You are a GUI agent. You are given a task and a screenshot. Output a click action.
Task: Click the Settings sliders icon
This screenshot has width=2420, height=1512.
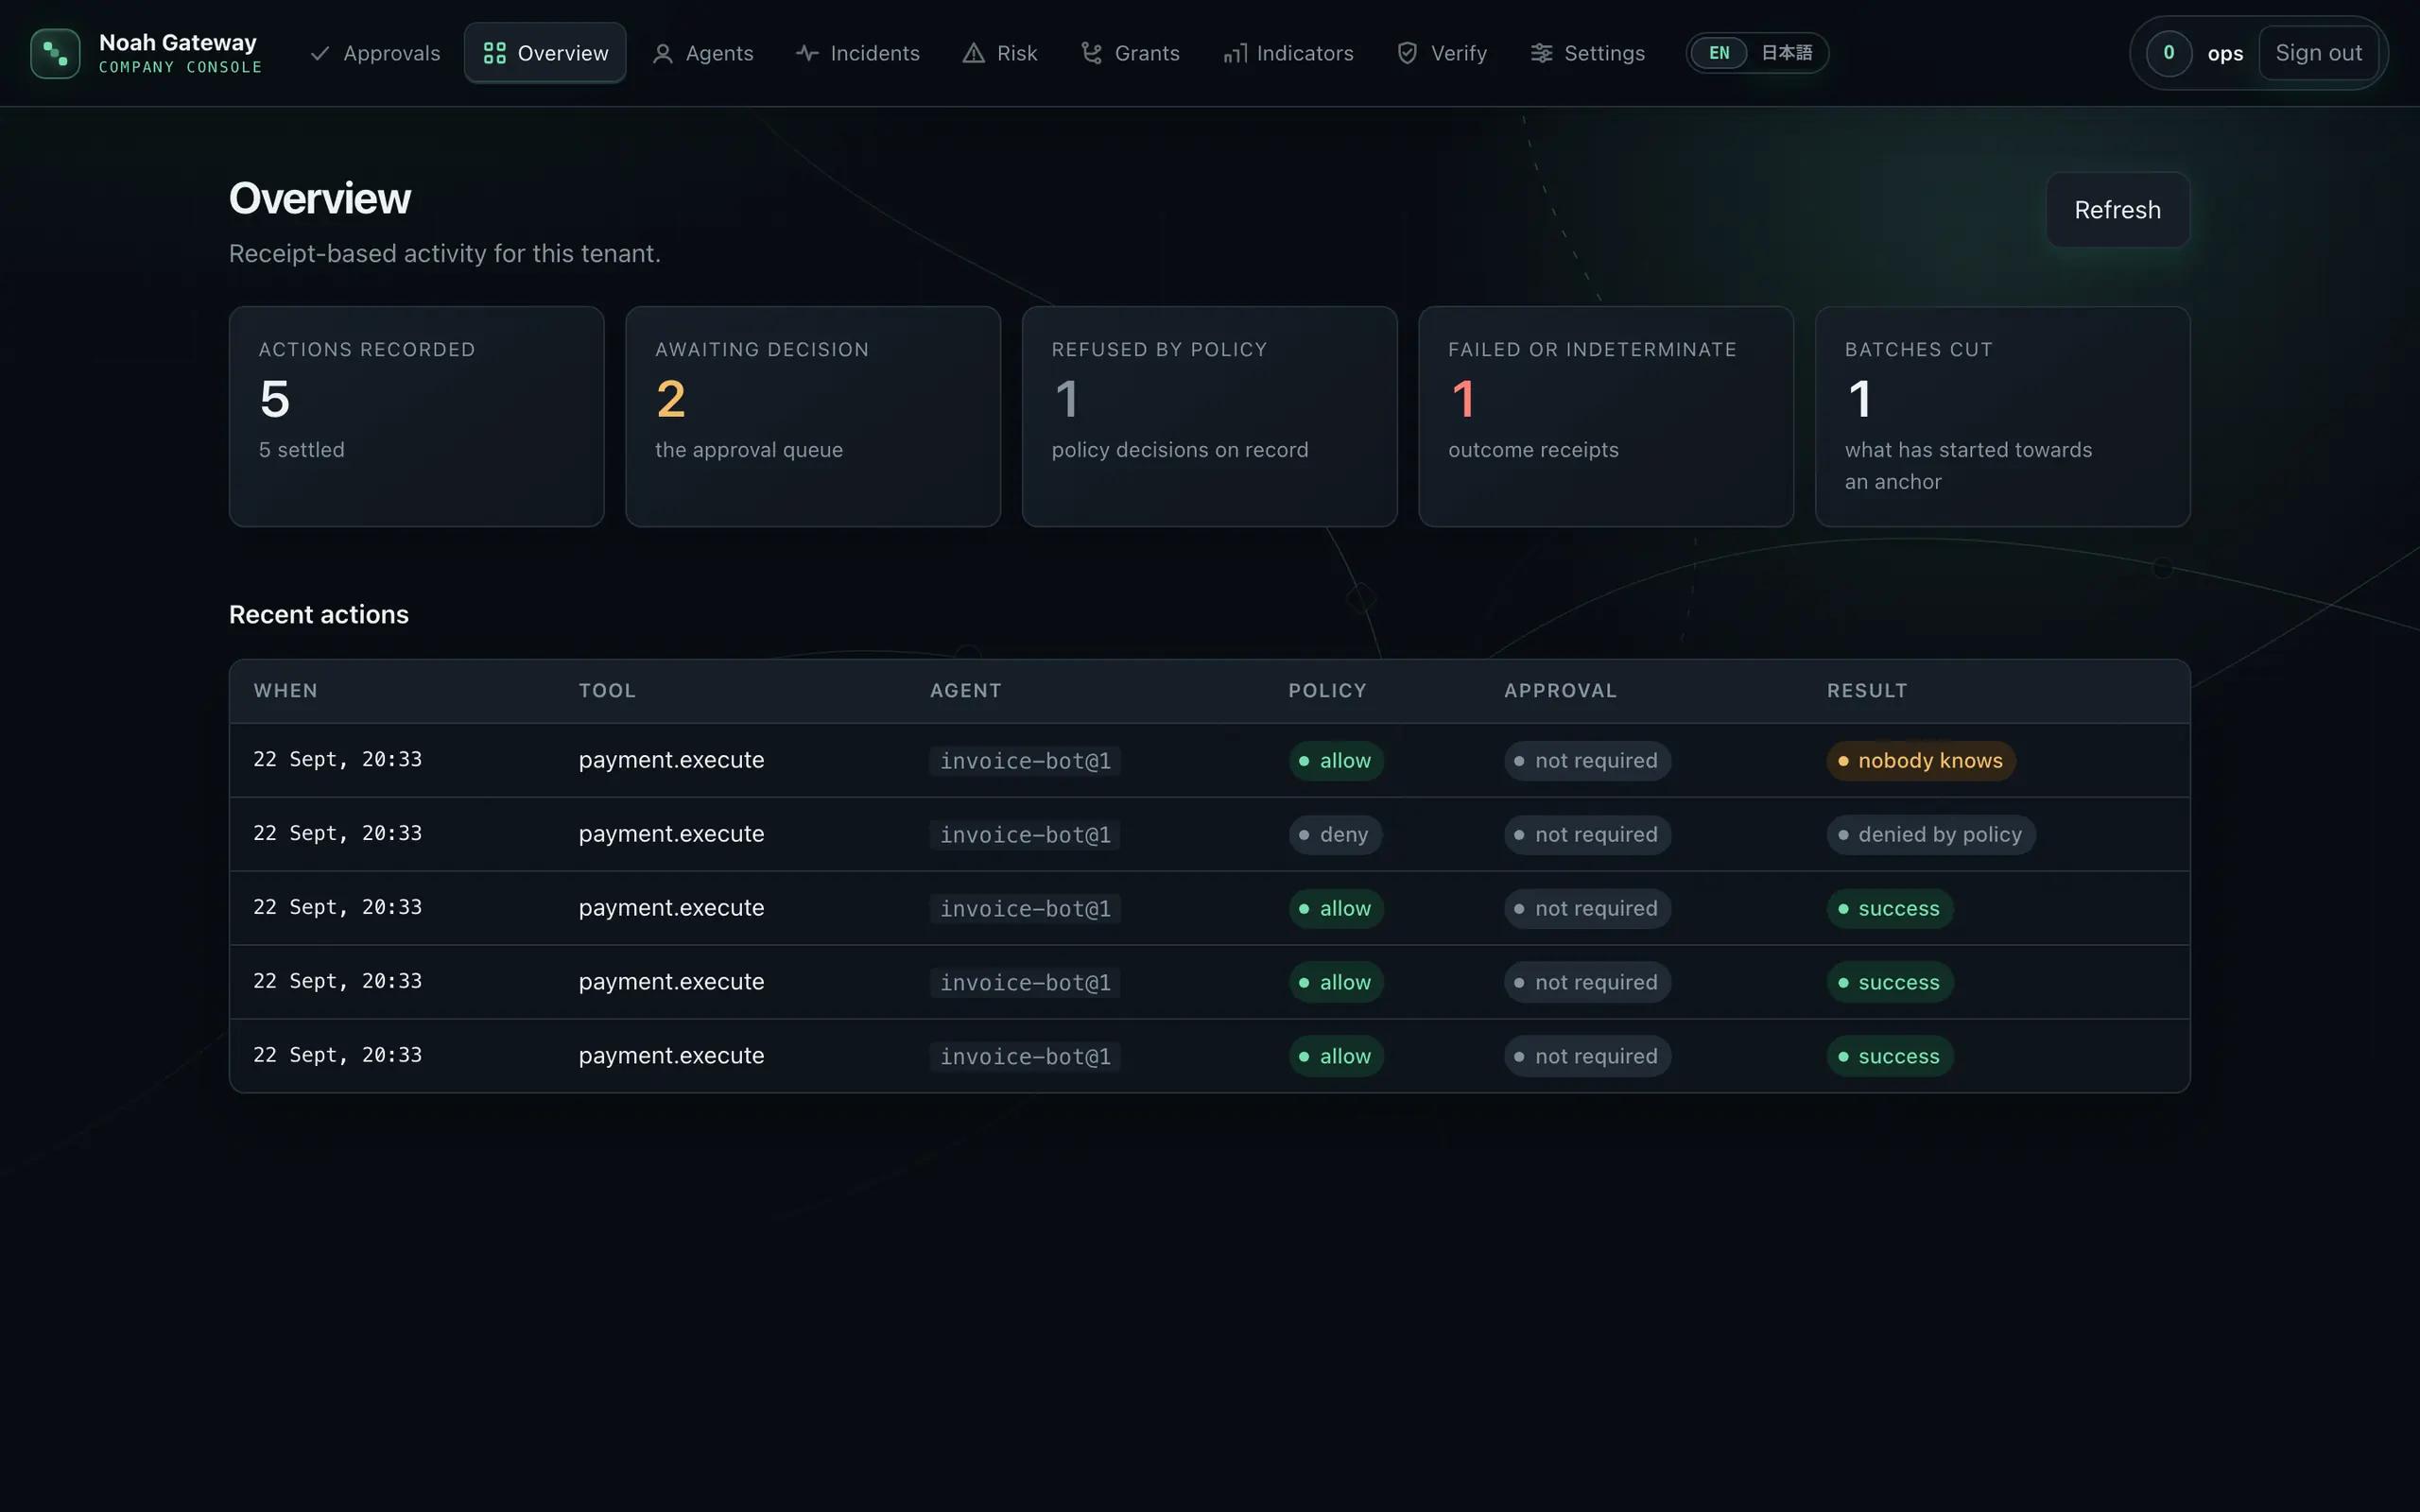pos(1541,53)
